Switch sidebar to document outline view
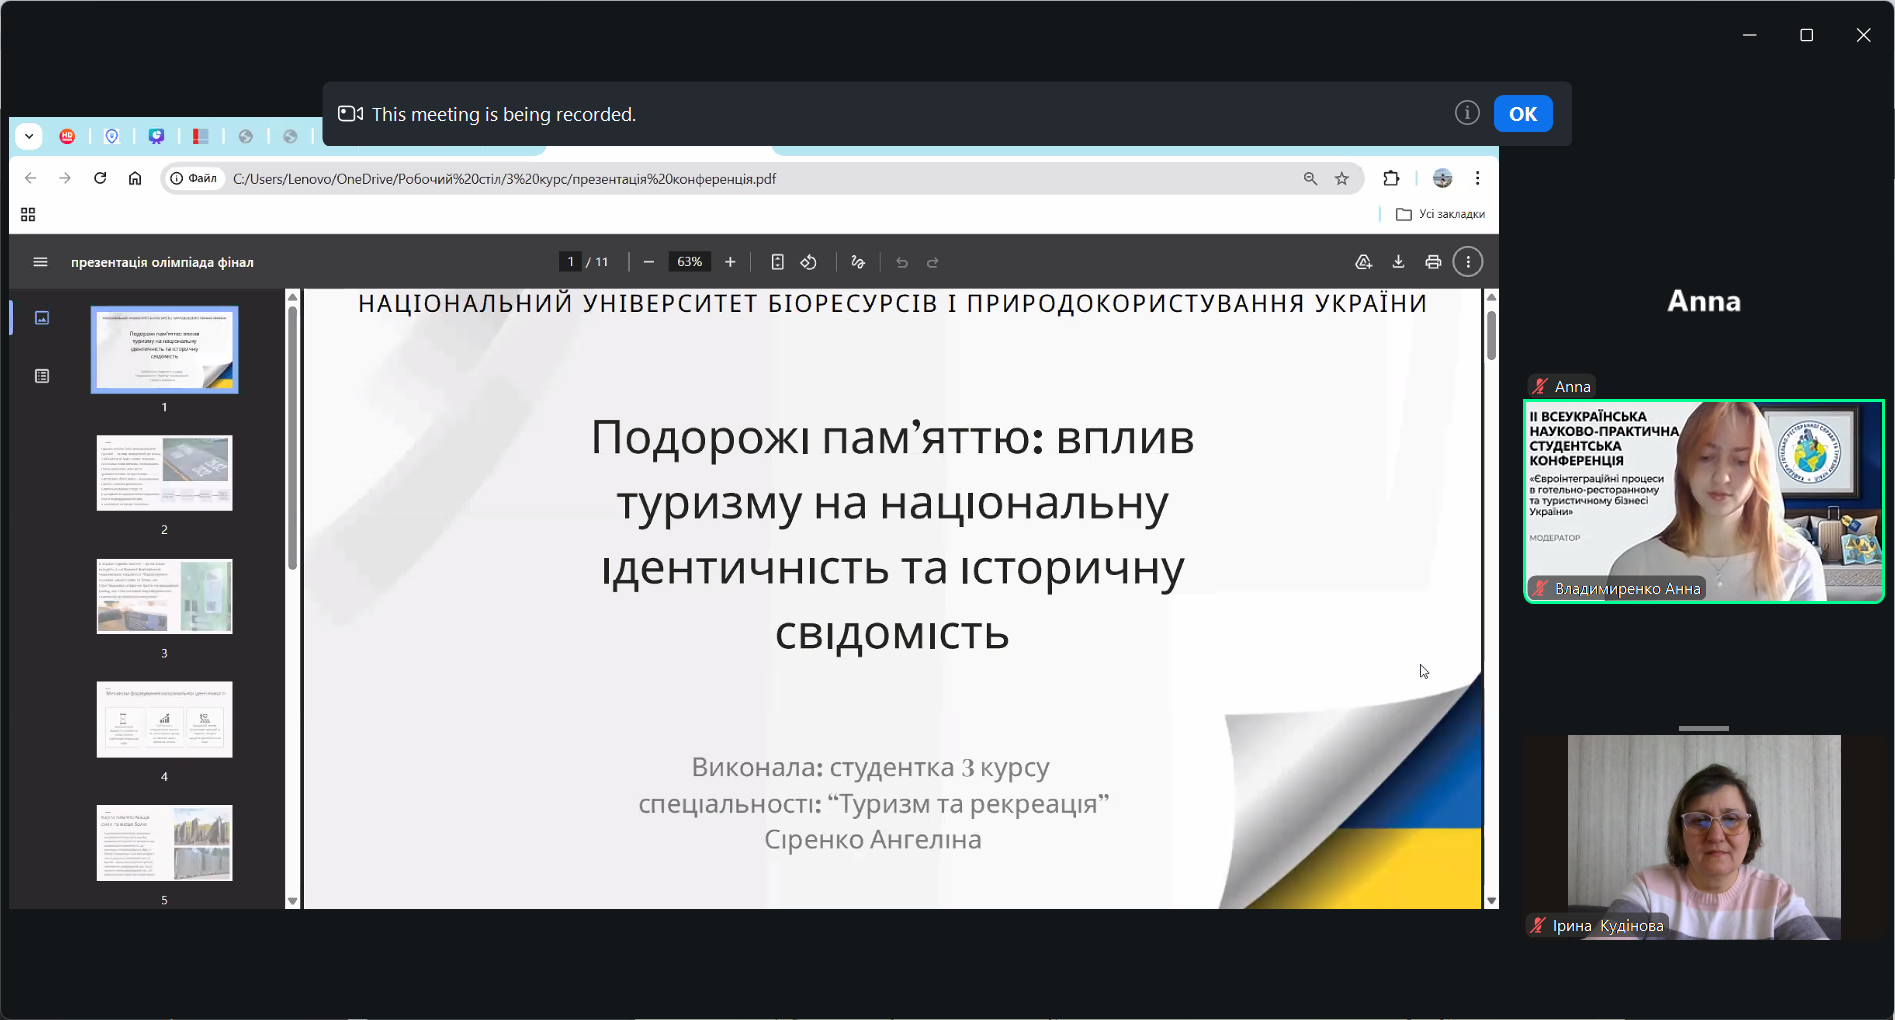 42,376
